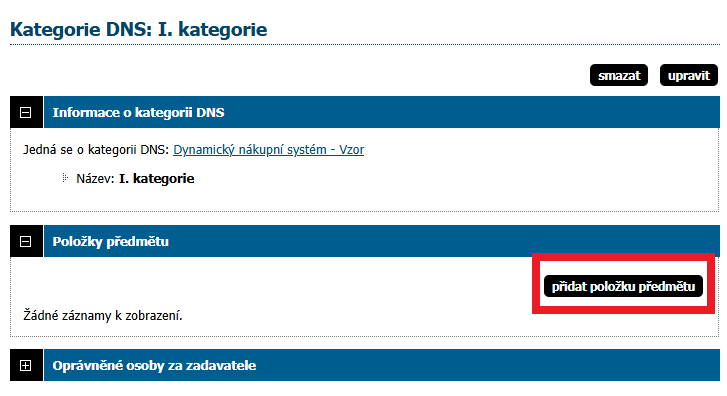Click the dotted divider line under the page title
This screenshot has width=727, height=396.
tap(365, 45)
